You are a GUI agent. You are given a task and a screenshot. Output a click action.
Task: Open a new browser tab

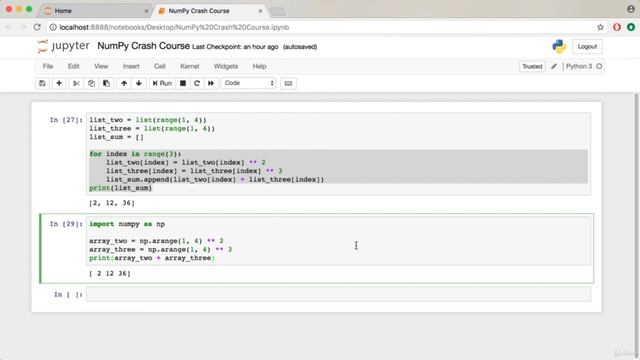pyautogui.click(x=278, y=11)
